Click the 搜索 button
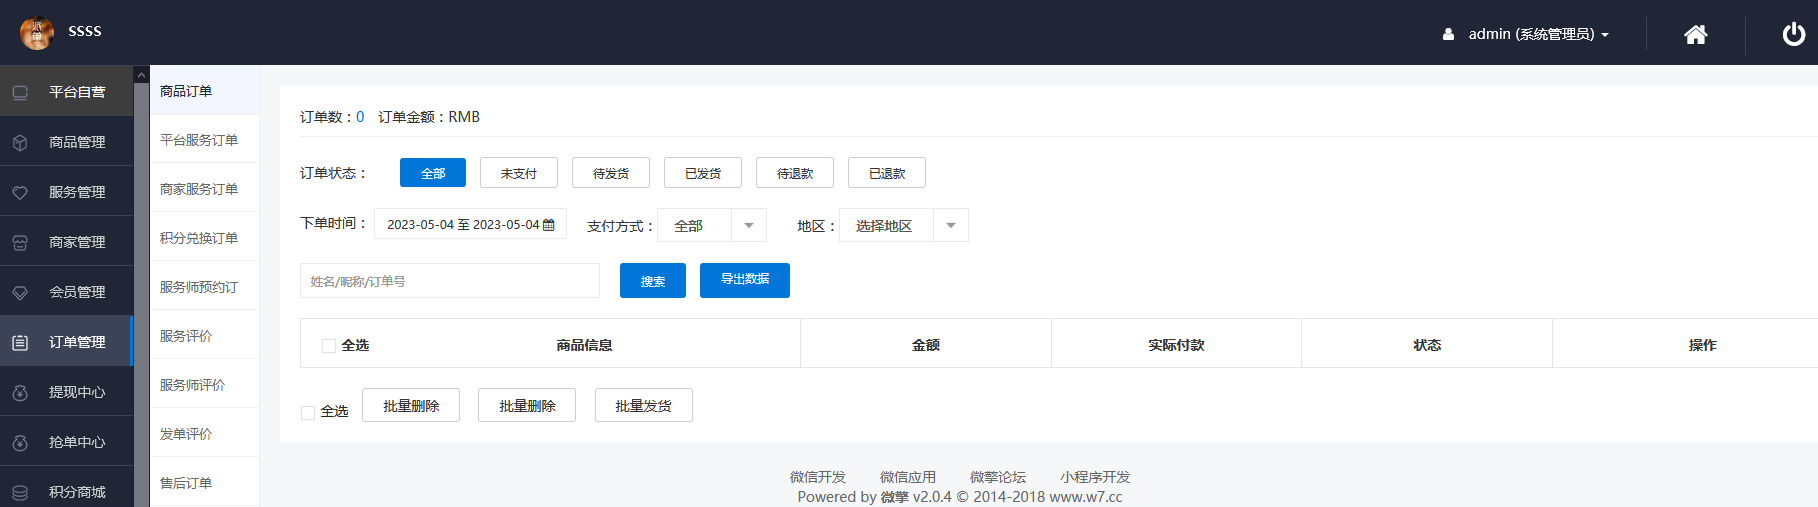This screenshot has width=1818, height=507. 653,280
